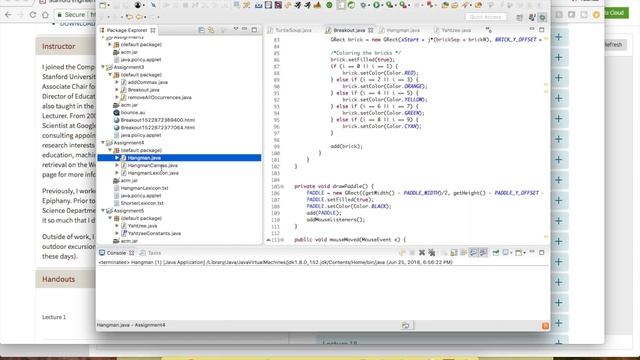Click the Remove All Terminated Launches icon

[x=432, y=253]
